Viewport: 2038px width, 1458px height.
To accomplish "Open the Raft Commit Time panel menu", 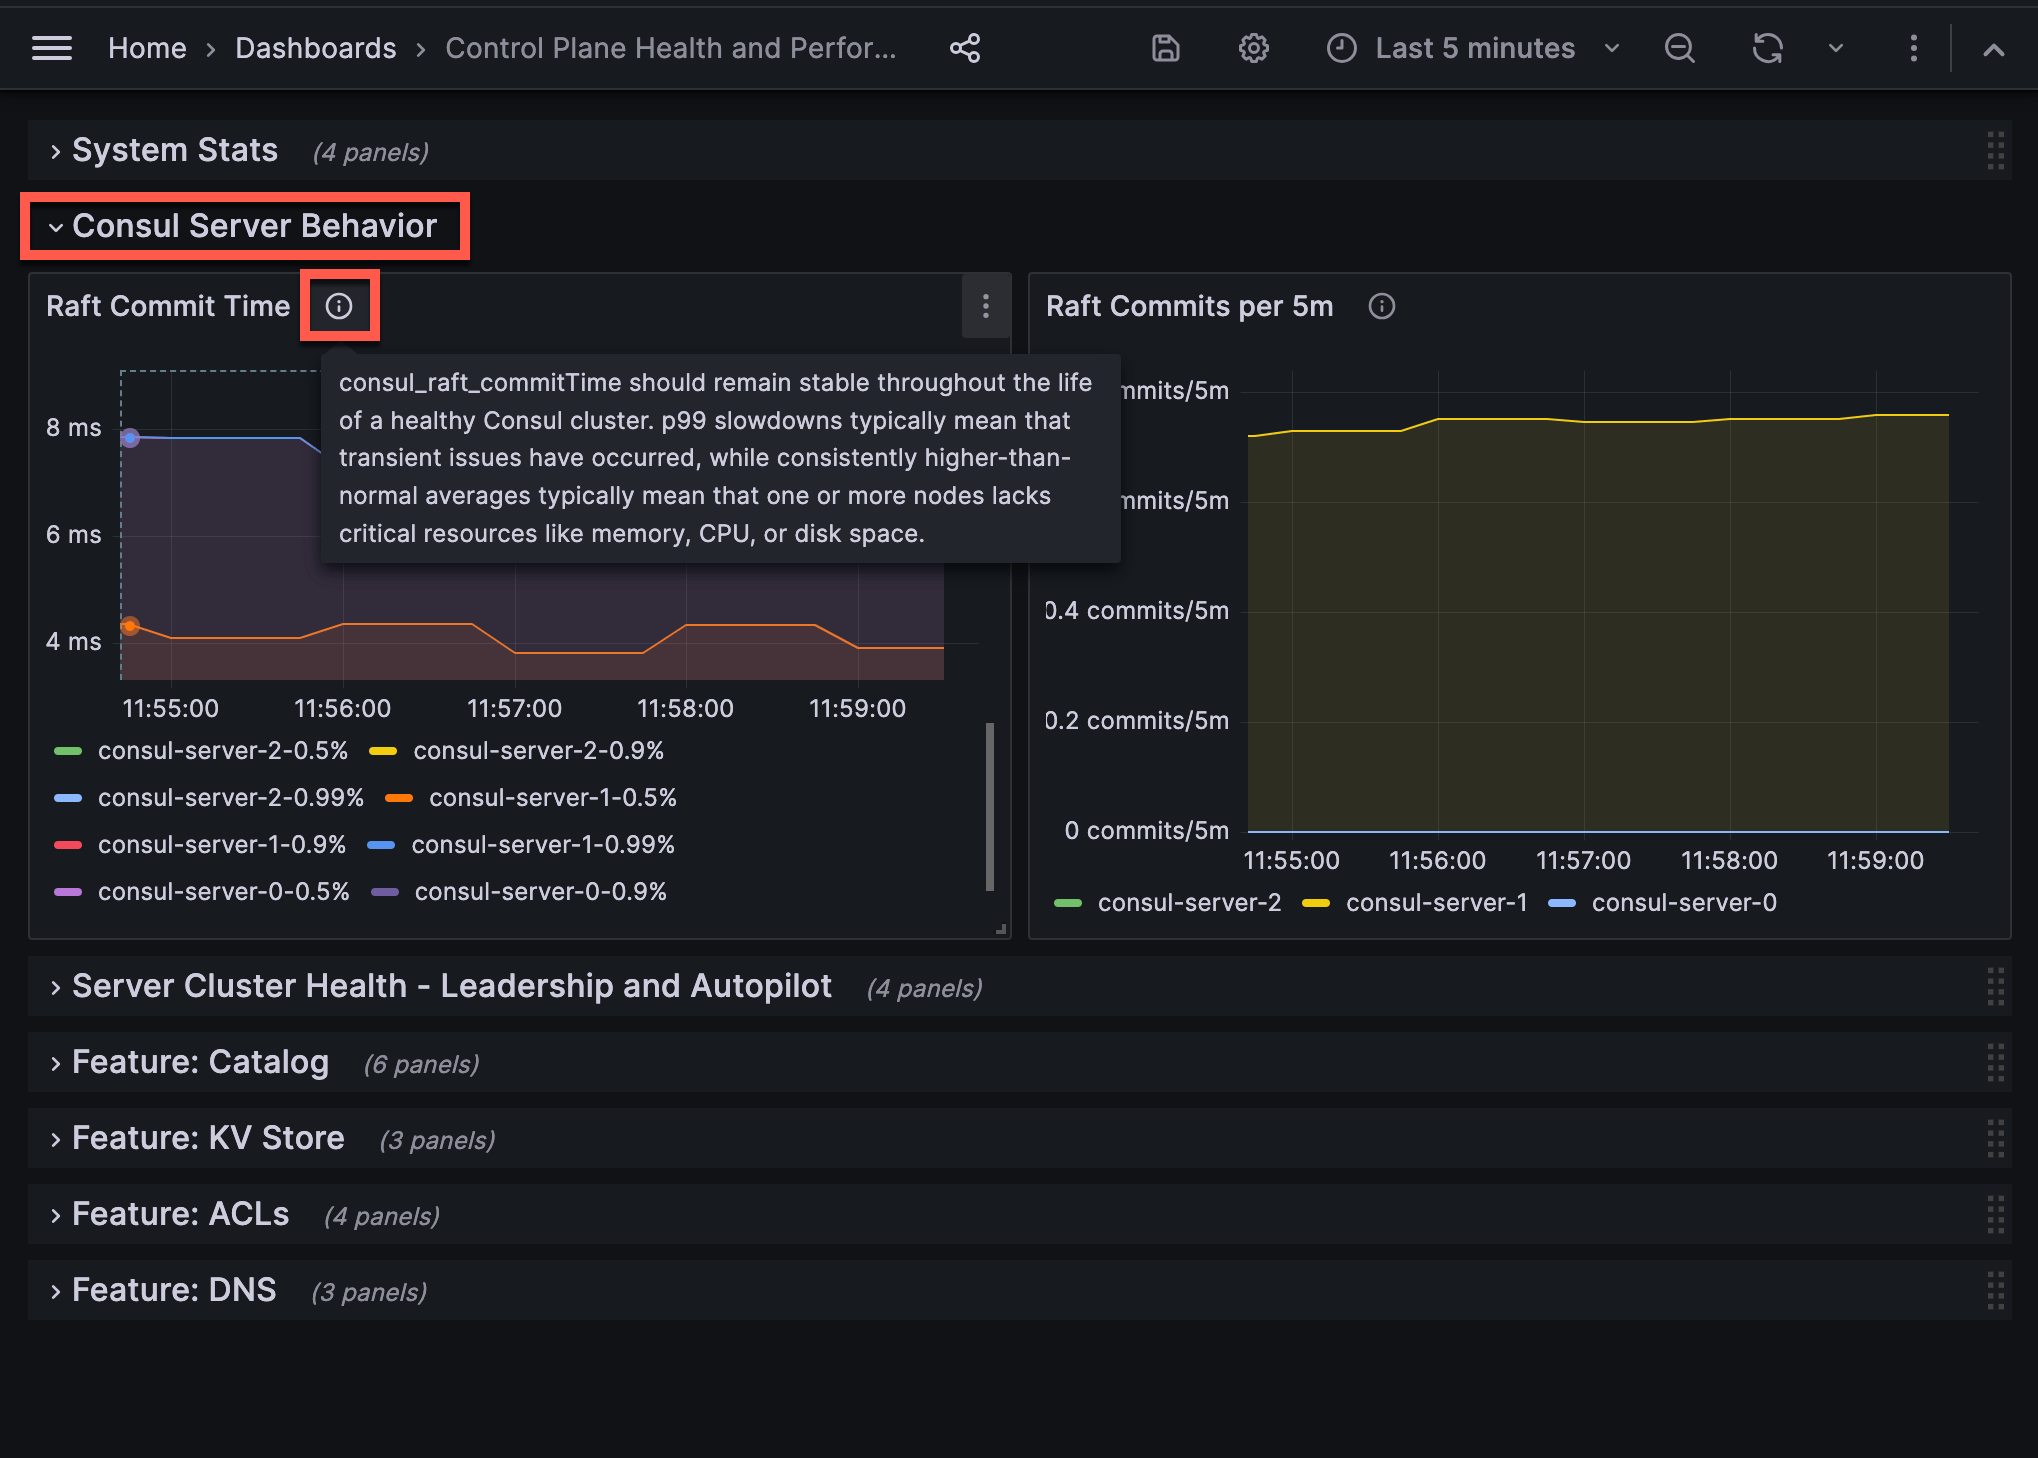I will 986,306.
